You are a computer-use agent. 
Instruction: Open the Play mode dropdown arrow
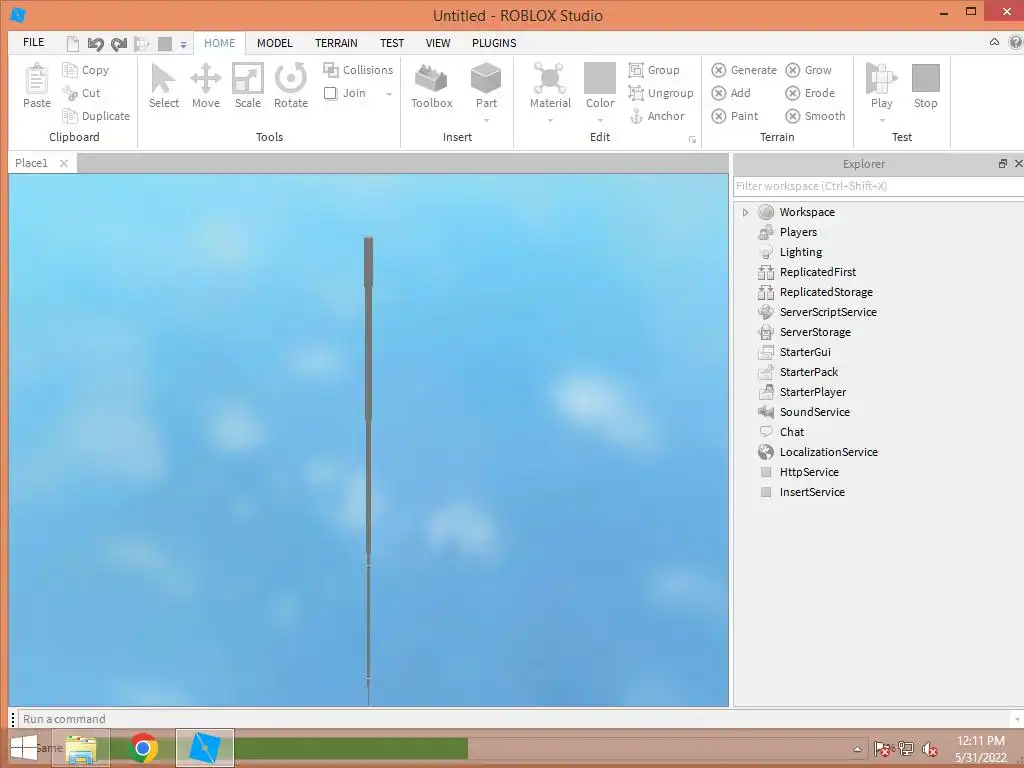pyautogui.click(x=882, y=120)
